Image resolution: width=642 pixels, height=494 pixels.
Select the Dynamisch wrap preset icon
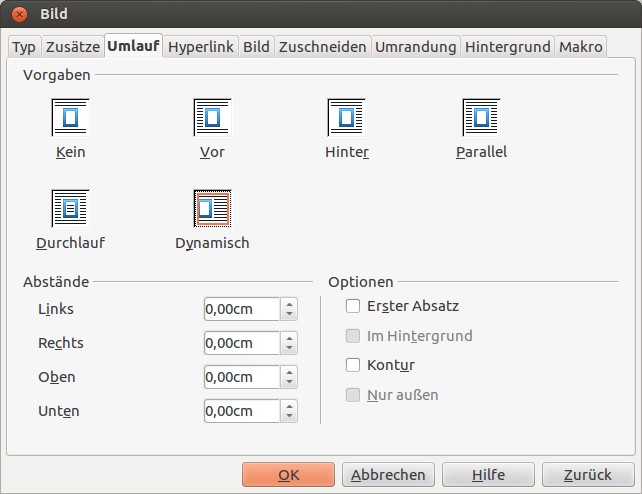point(212,208)
